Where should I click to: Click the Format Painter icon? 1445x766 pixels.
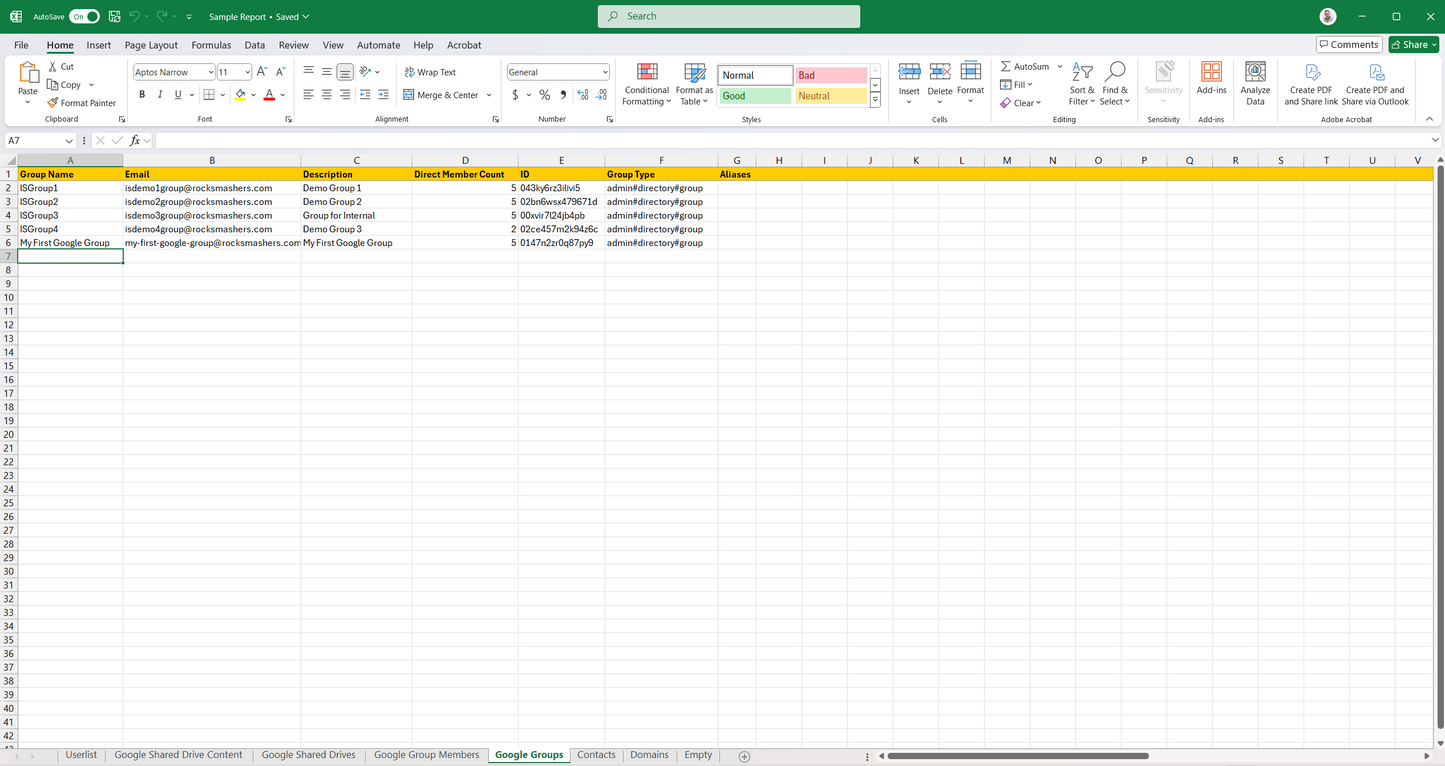[53, 103]
